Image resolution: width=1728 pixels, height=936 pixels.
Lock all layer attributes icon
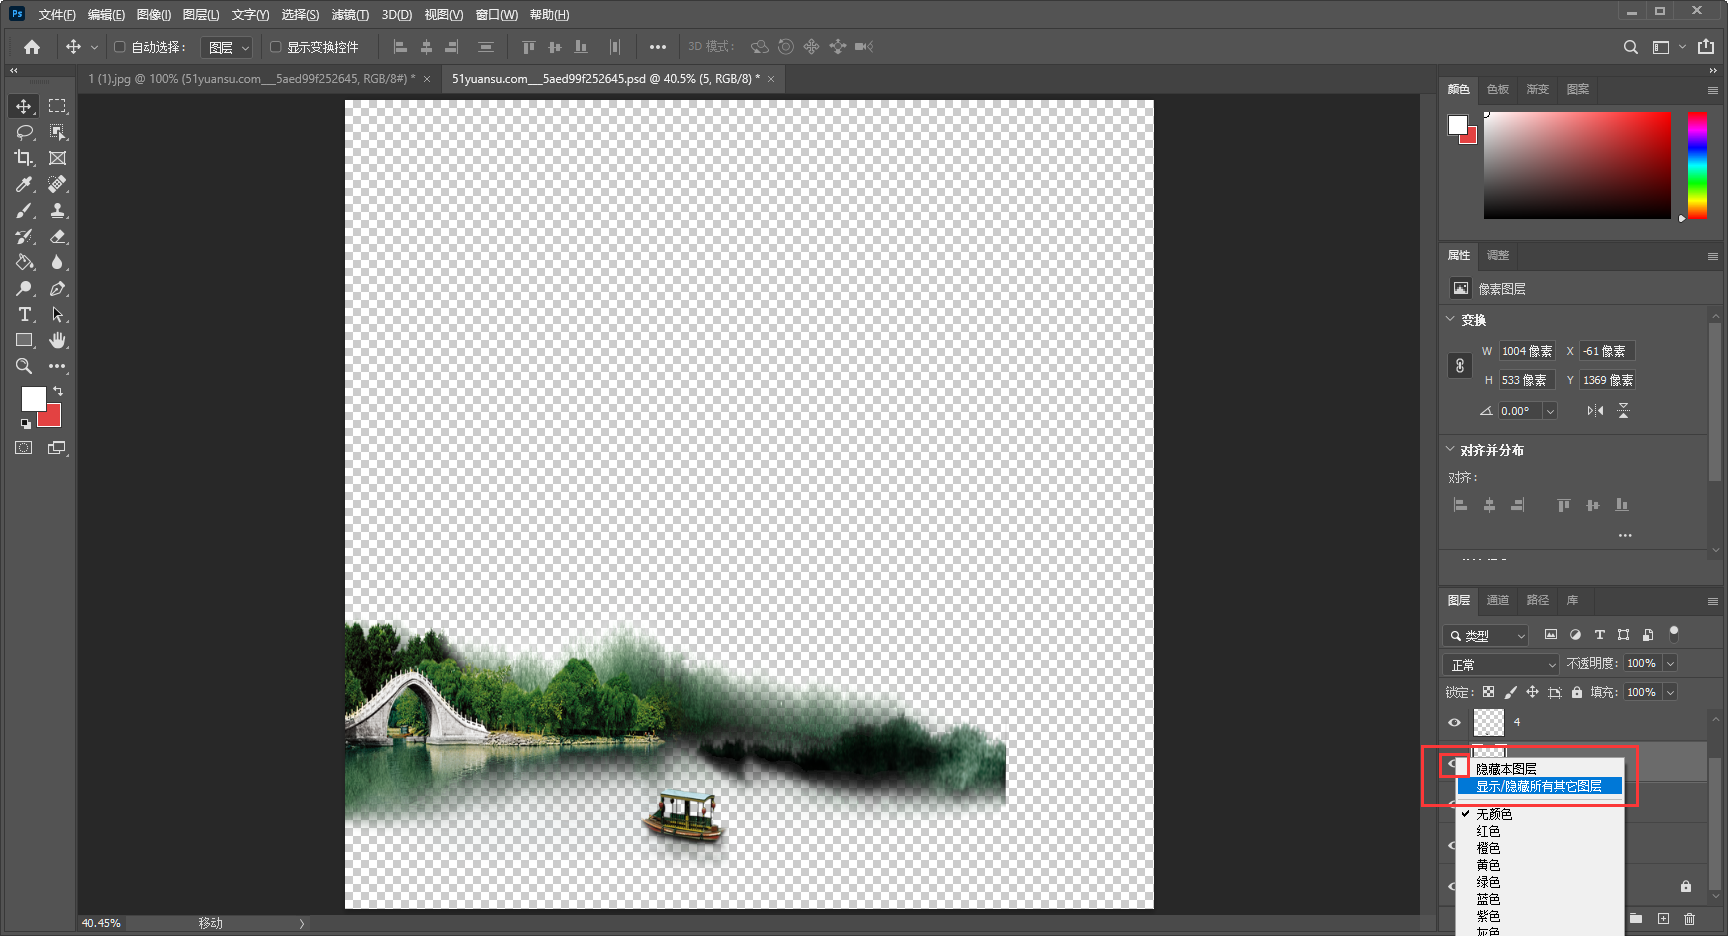(x=1577, y=692)
